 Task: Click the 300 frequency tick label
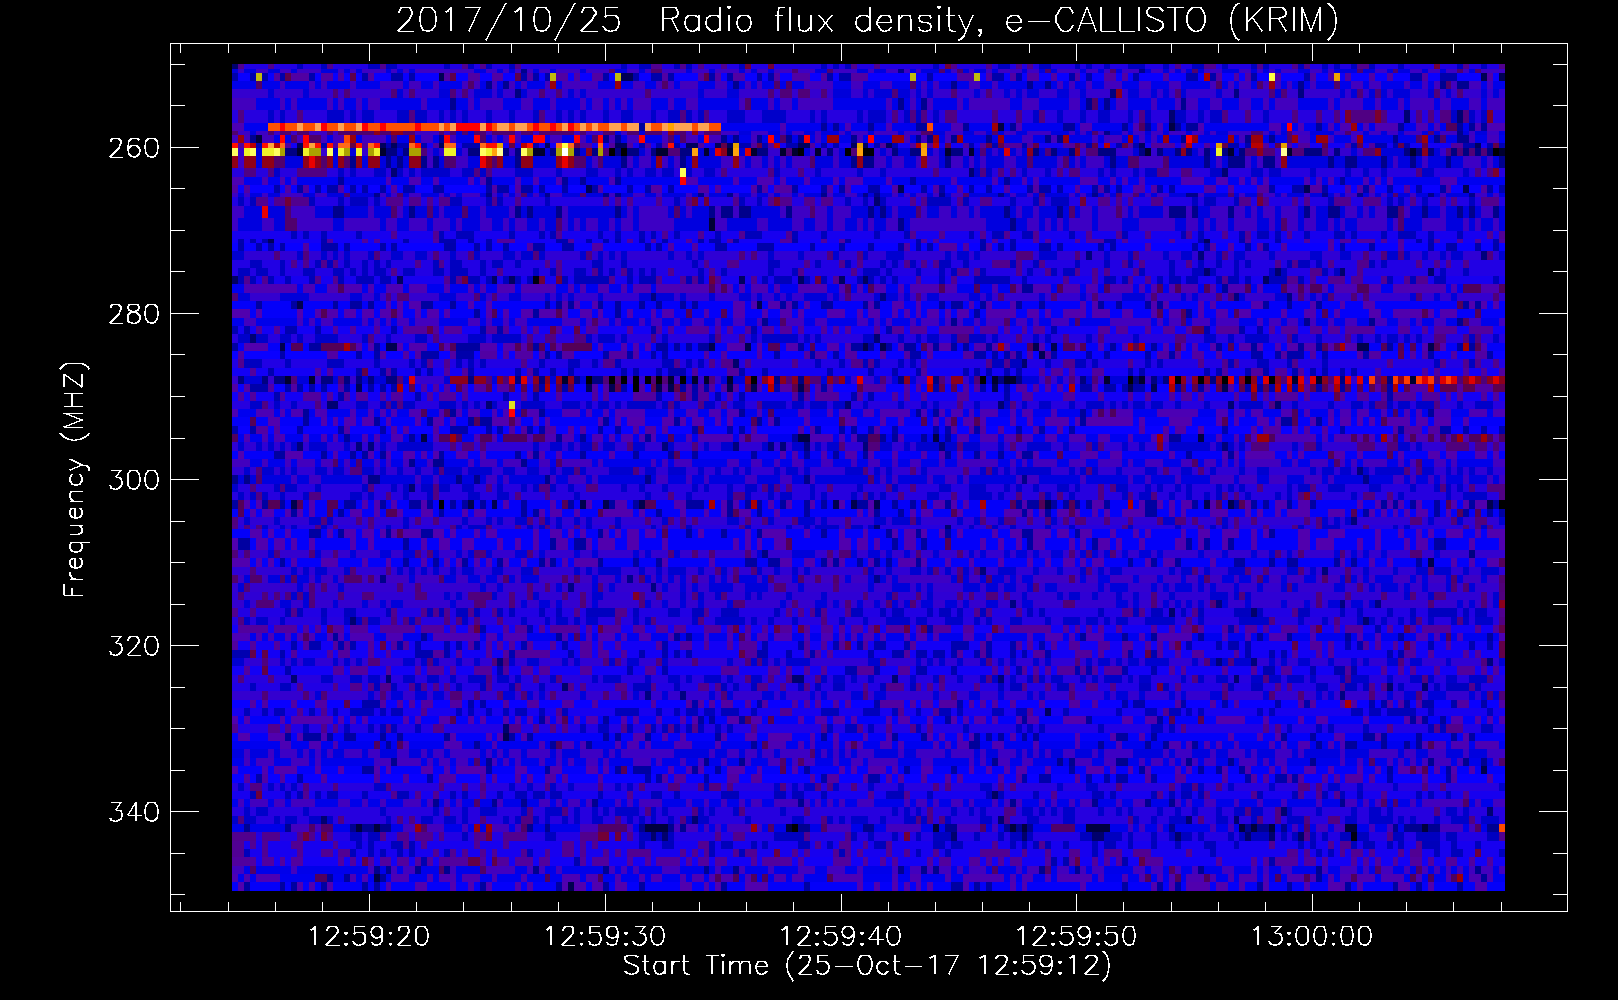(133, 480)
